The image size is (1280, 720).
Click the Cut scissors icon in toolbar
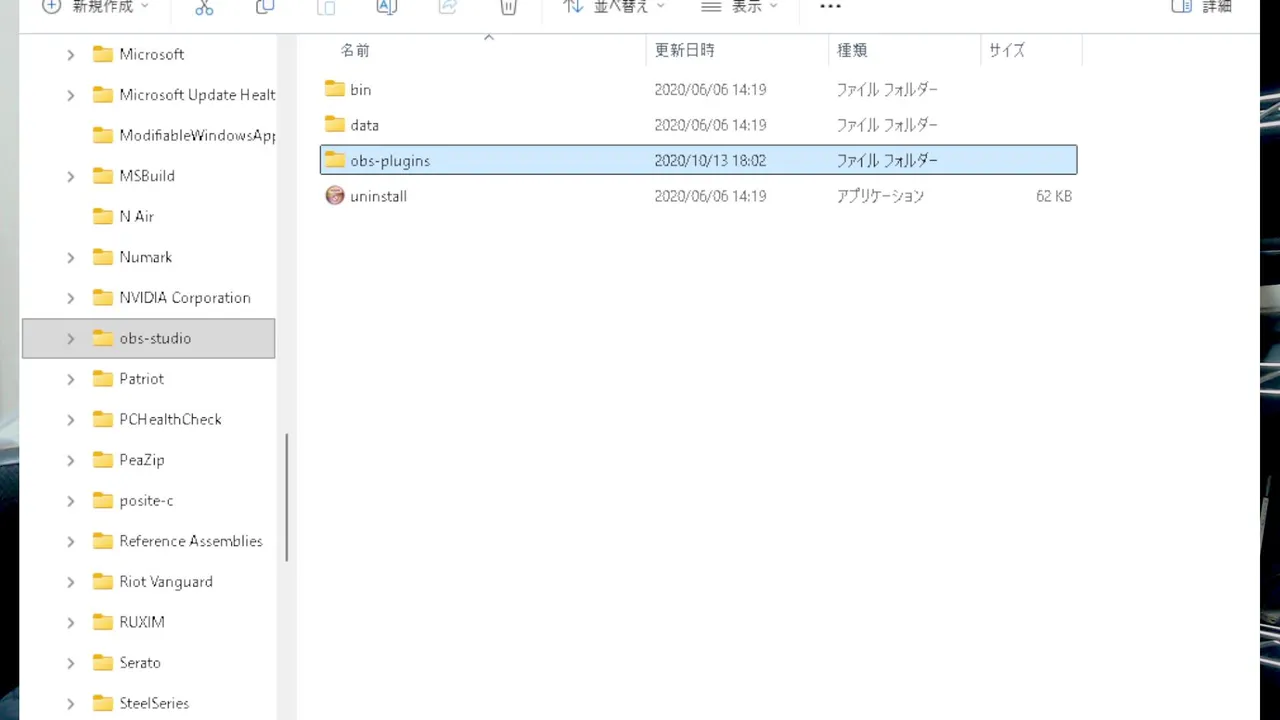point(204,7)
